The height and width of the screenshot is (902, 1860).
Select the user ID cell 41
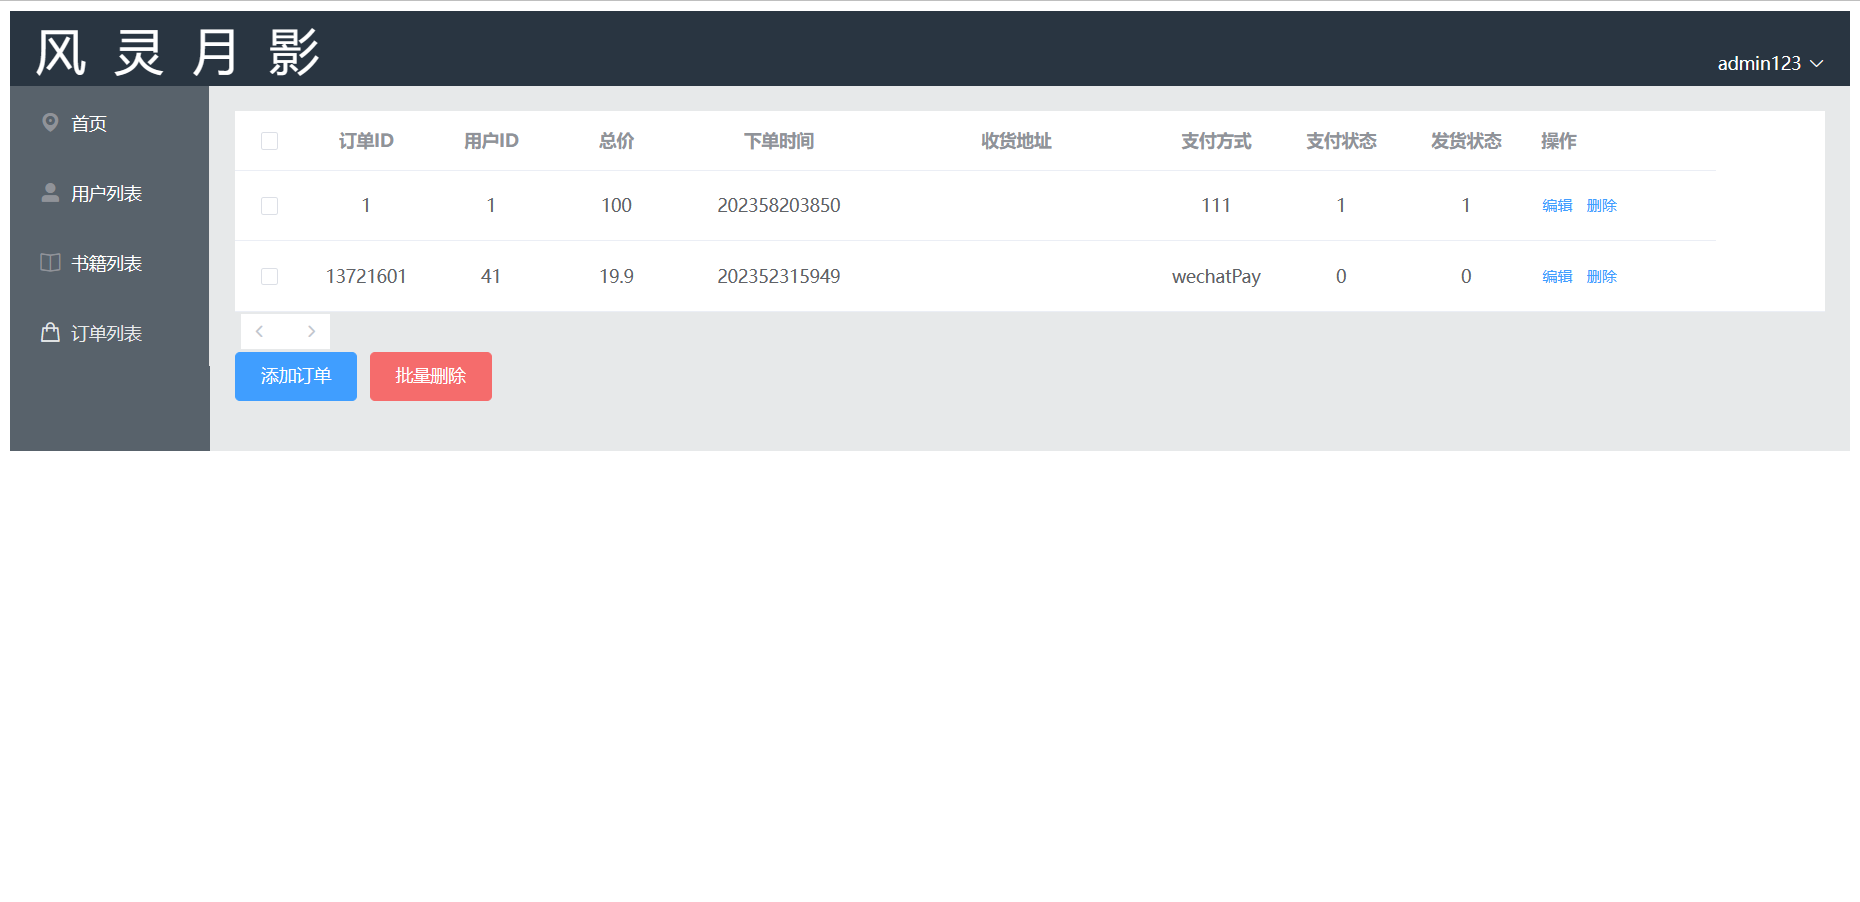[x=491, y=276]
